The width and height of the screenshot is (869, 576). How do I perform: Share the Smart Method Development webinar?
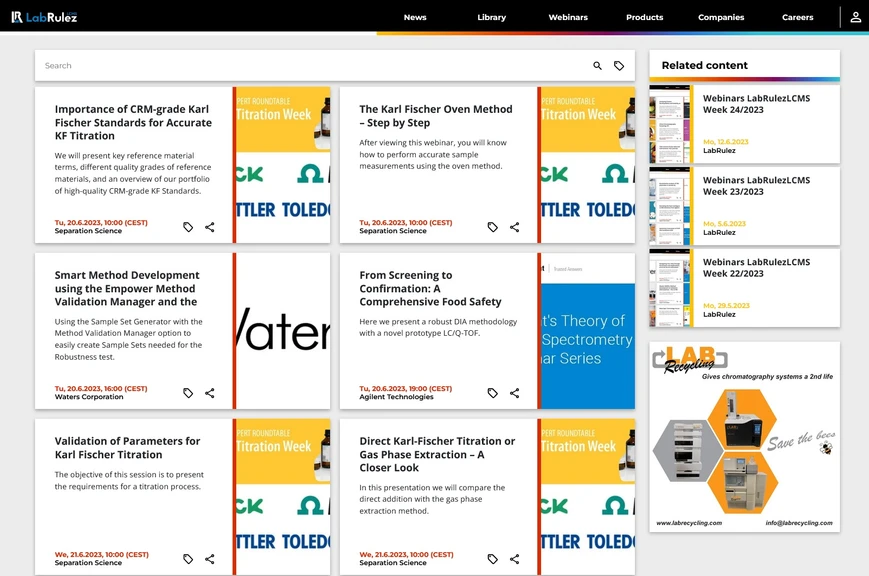[x=210, y=393]
